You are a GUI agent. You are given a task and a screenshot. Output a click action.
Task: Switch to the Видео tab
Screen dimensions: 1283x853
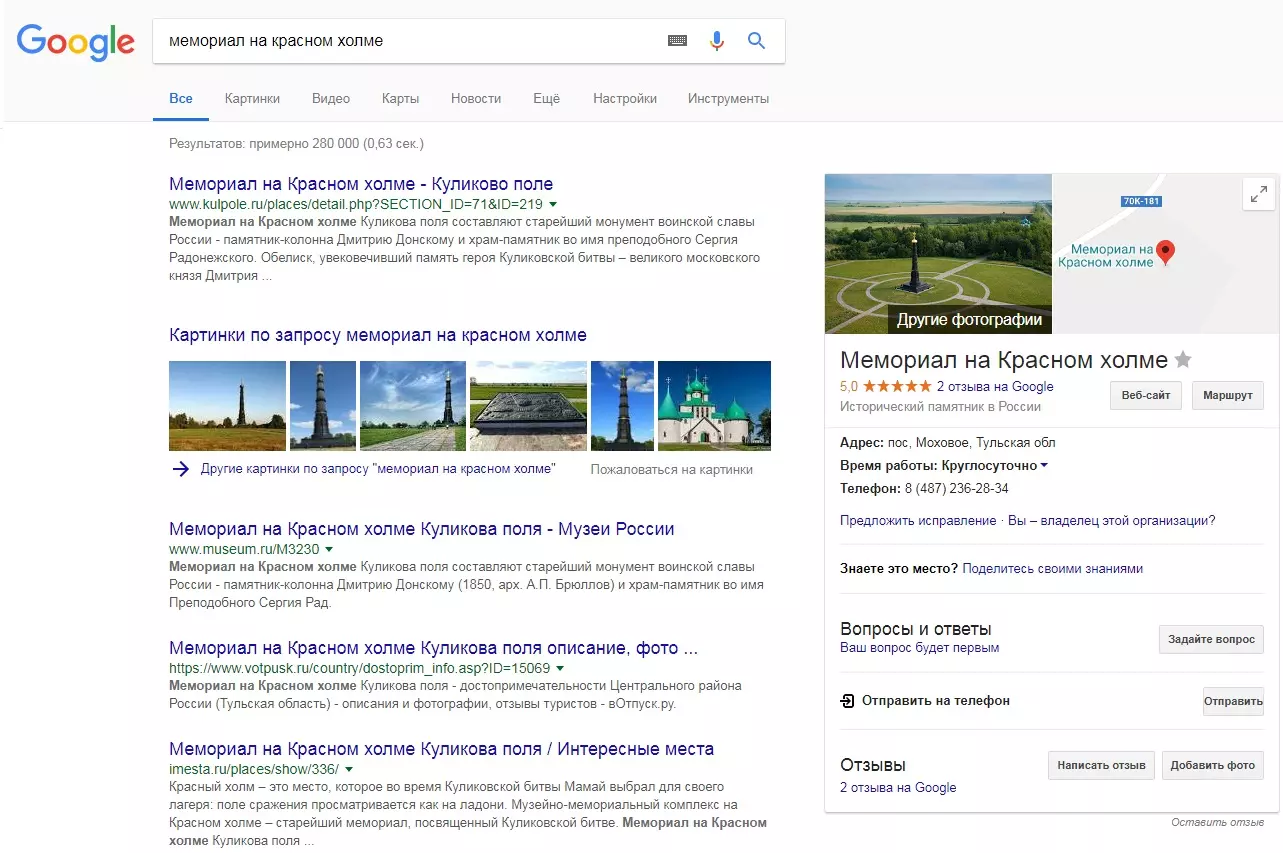331,99
